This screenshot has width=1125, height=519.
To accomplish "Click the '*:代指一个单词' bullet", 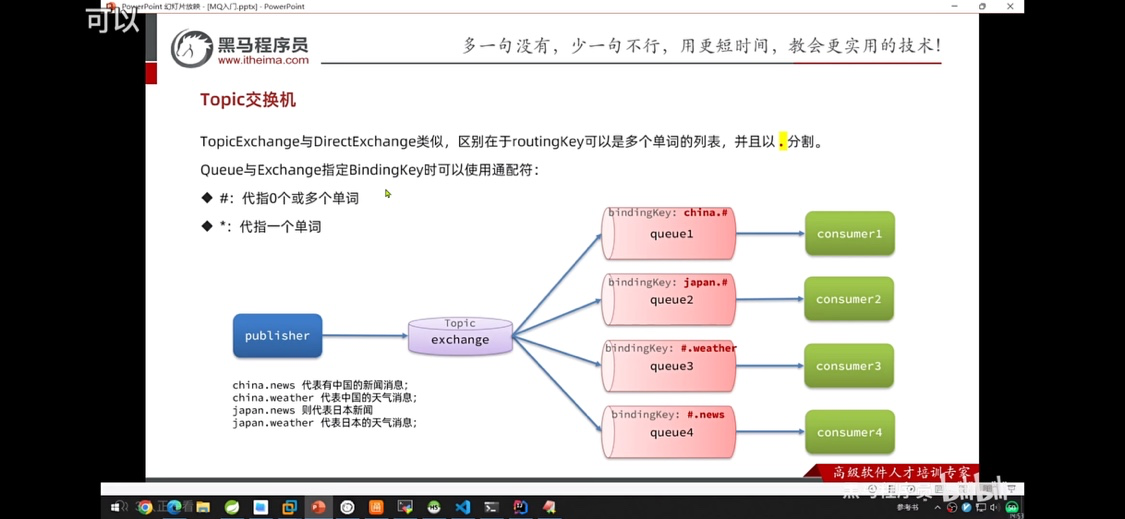I will 261,227.
